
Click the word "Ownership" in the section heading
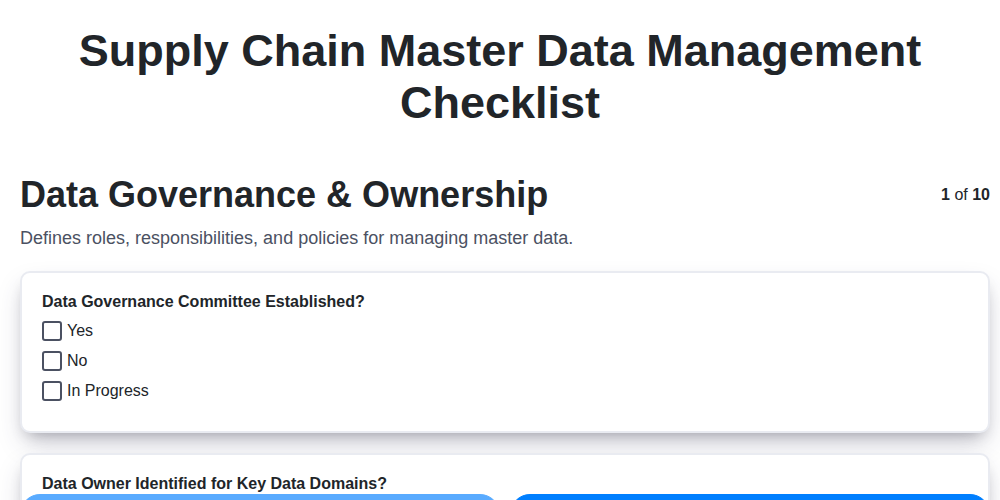click(x=455, y=195)
